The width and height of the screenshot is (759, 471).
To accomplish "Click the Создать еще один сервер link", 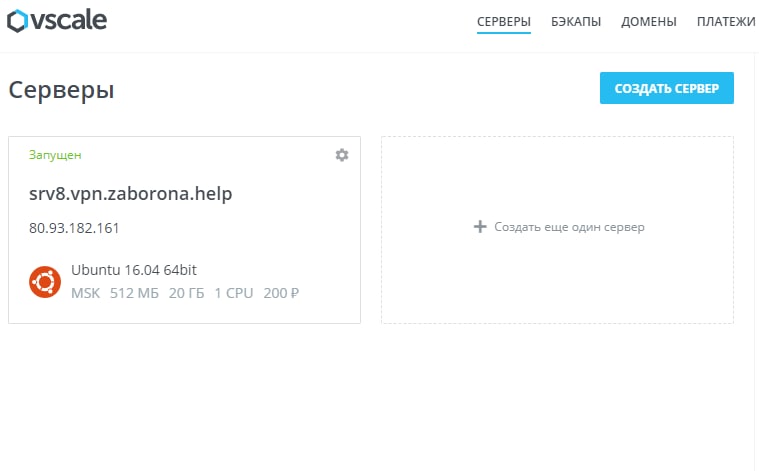I will [569, 227].
